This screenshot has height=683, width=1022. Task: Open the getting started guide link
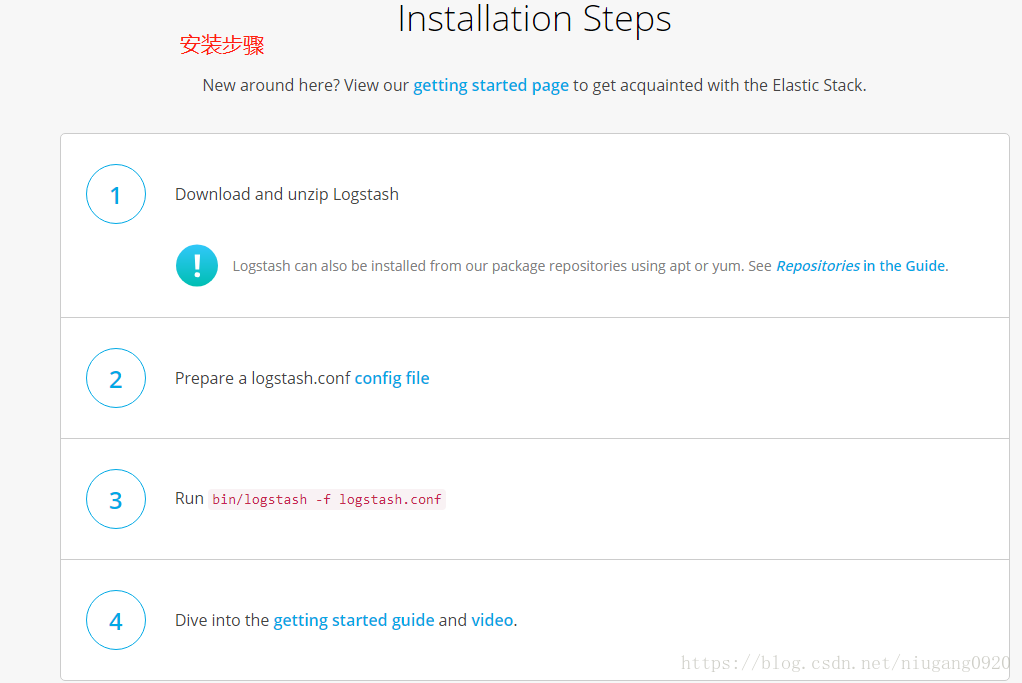click(x=354, y=620)
